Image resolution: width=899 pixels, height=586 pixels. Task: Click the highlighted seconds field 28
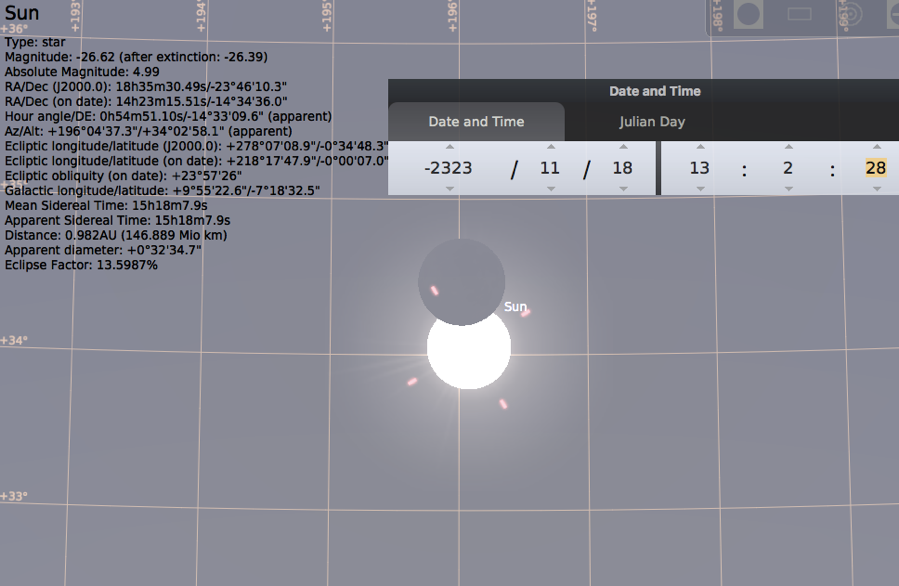pos(876,168)
